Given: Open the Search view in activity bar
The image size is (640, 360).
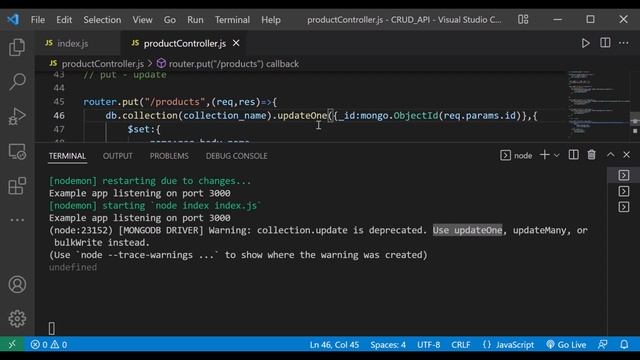Looking at the screenshot, I should pos(17,82).
